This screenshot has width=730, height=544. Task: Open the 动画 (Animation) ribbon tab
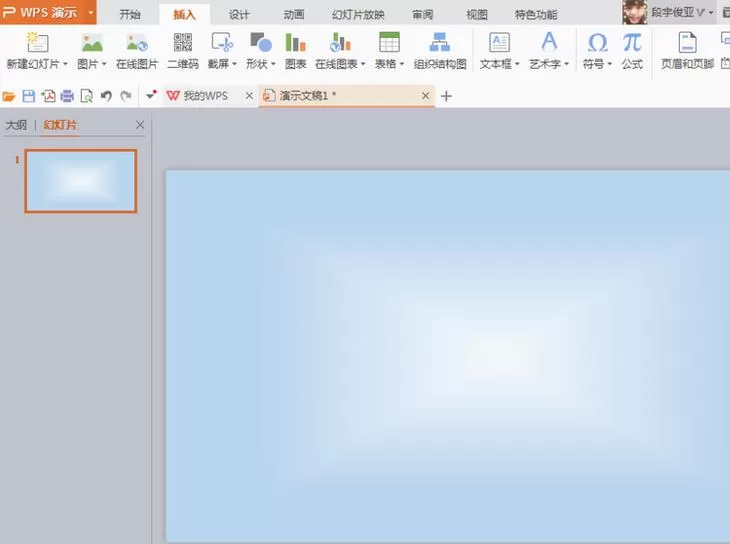(x=294, y=14)
